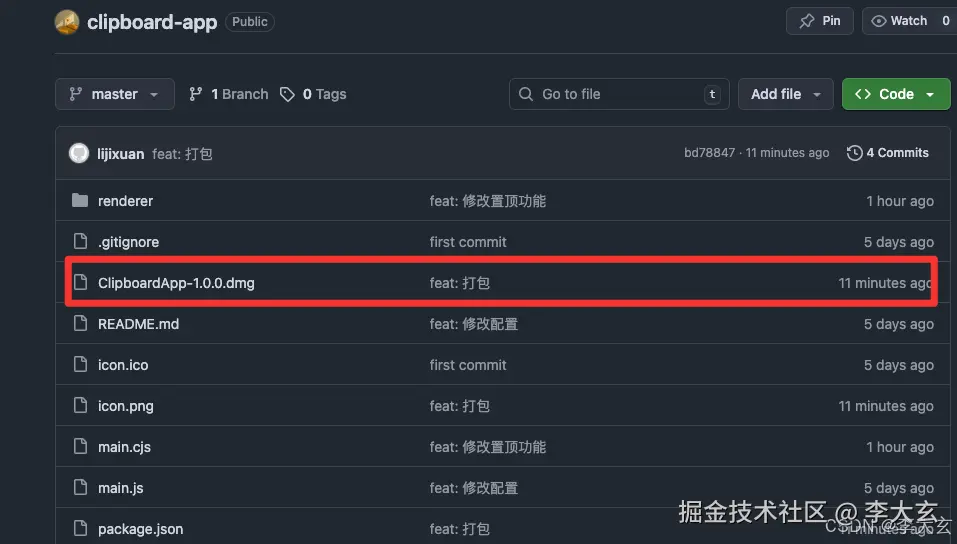Focus the Go to file search field

(x=618, y=94)
